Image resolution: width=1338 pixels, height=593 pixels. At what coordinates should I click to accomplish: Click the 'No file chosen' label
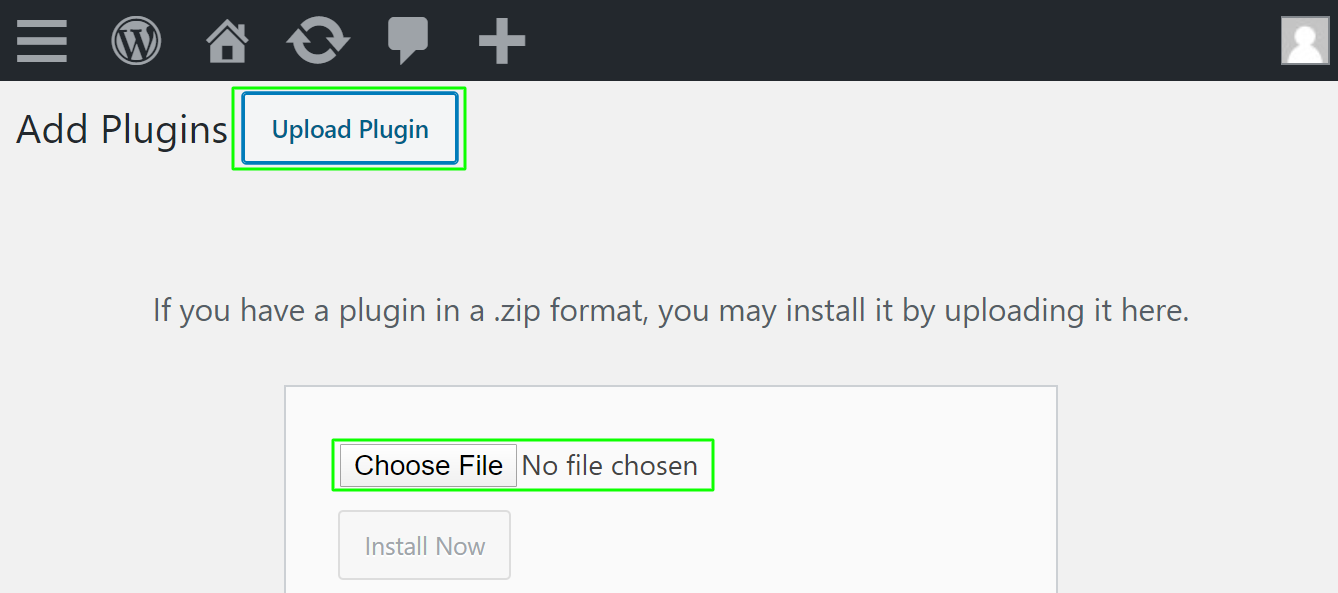coord(610,466)
